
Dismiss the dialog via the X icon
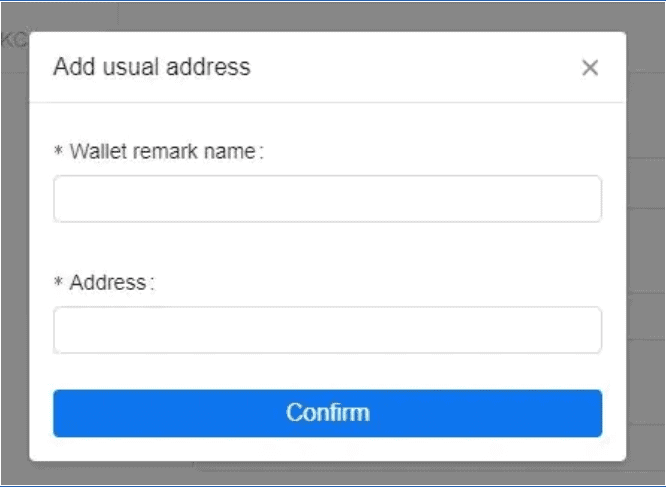point(590,68)
